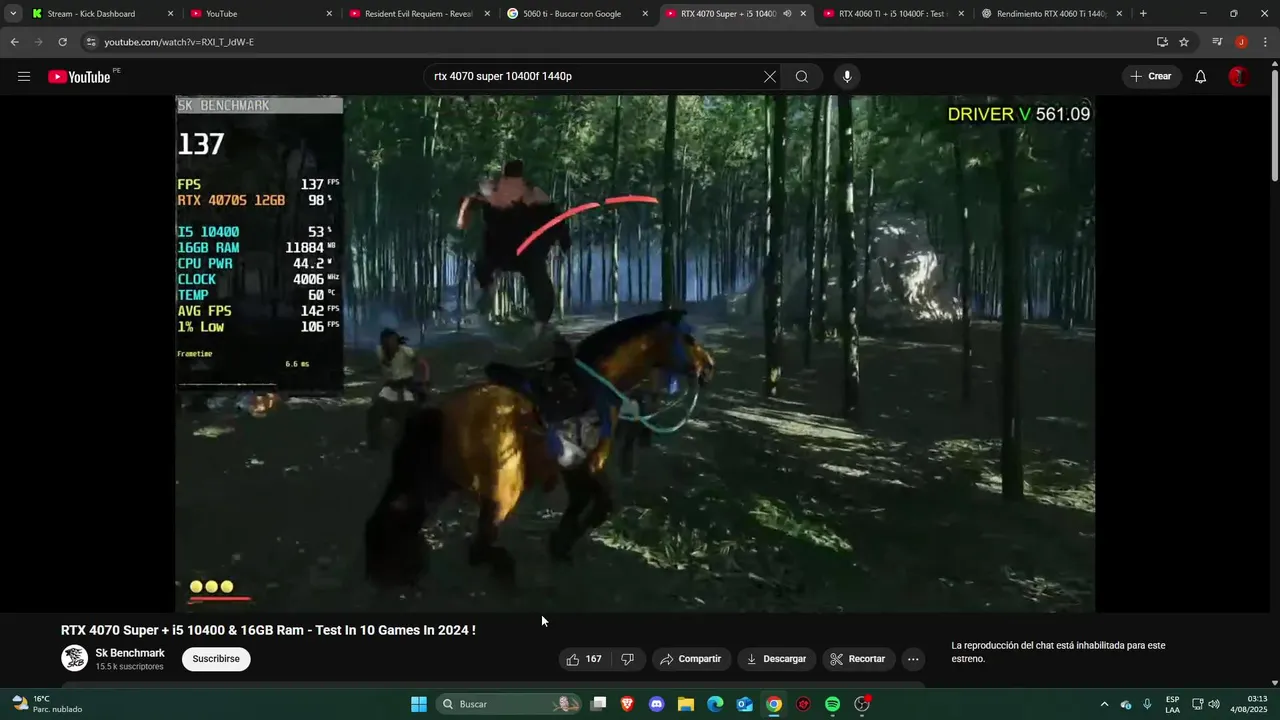Open ESP LAA language indicator
This screenshot has height=720, width=1280.
point(1172,704)
